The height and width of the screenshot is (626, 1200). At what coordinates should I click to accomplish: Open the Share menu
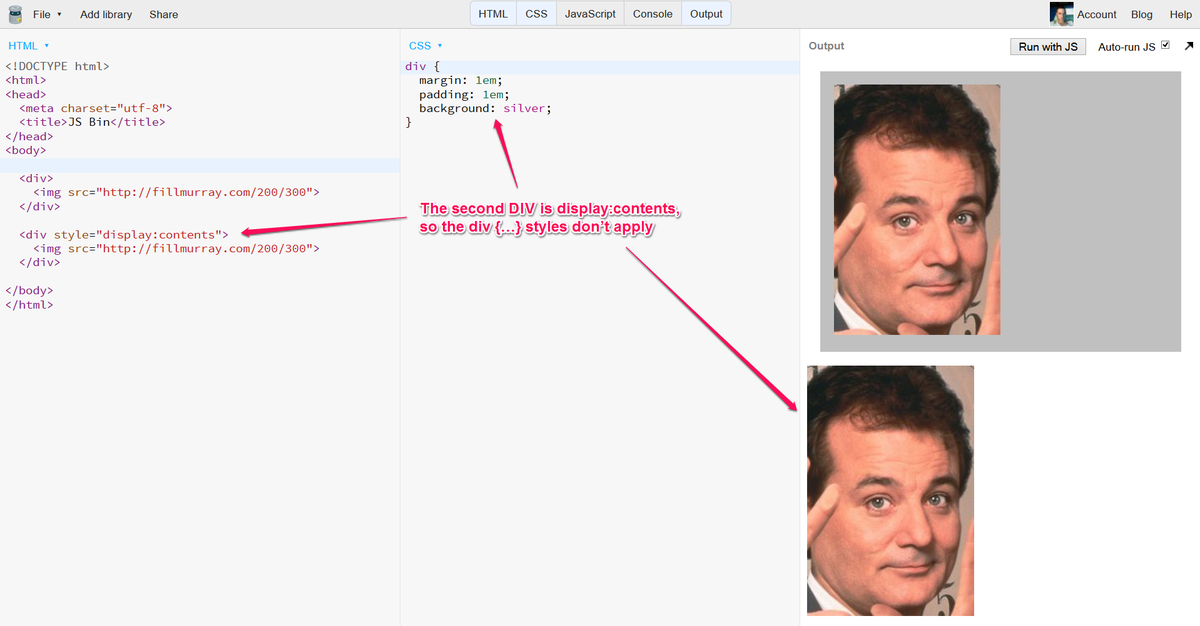point(164,14)
